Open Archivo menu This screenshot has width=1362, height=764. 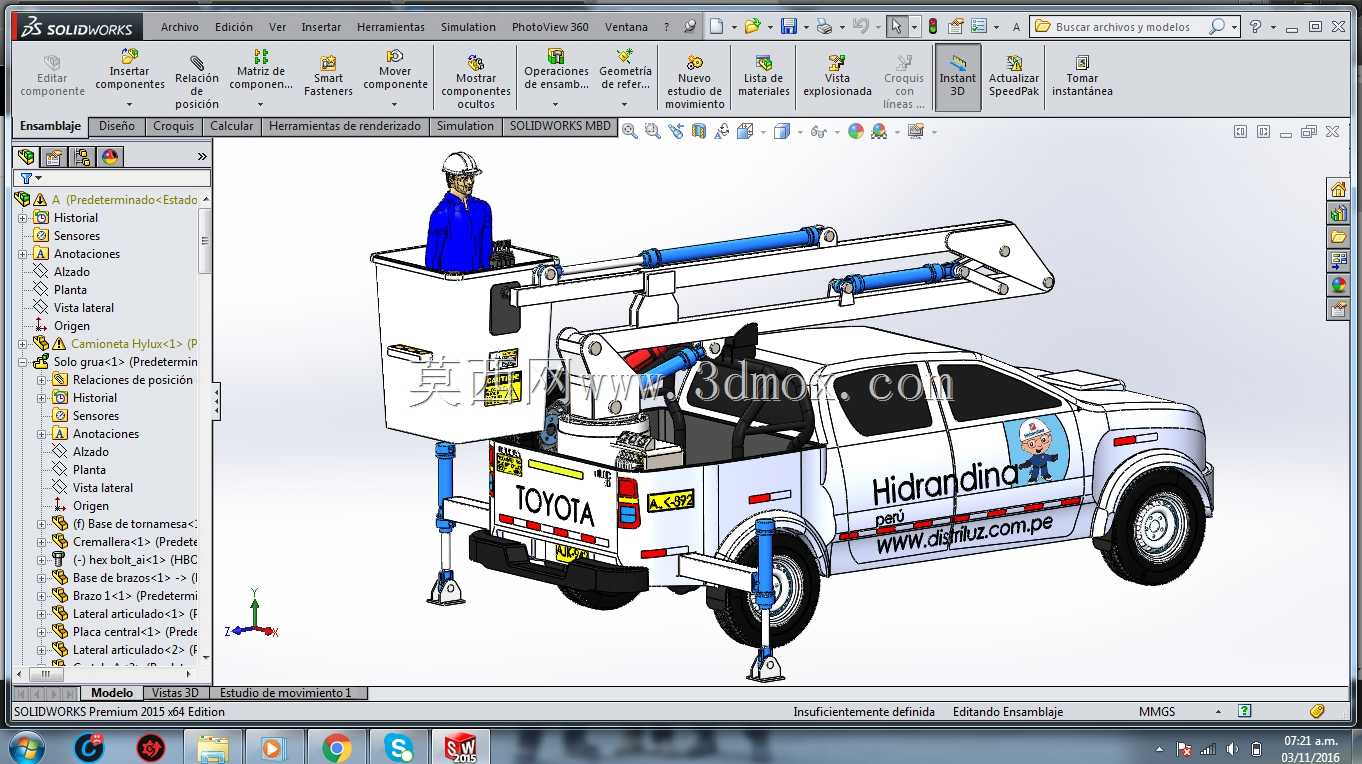coord(180,27)
